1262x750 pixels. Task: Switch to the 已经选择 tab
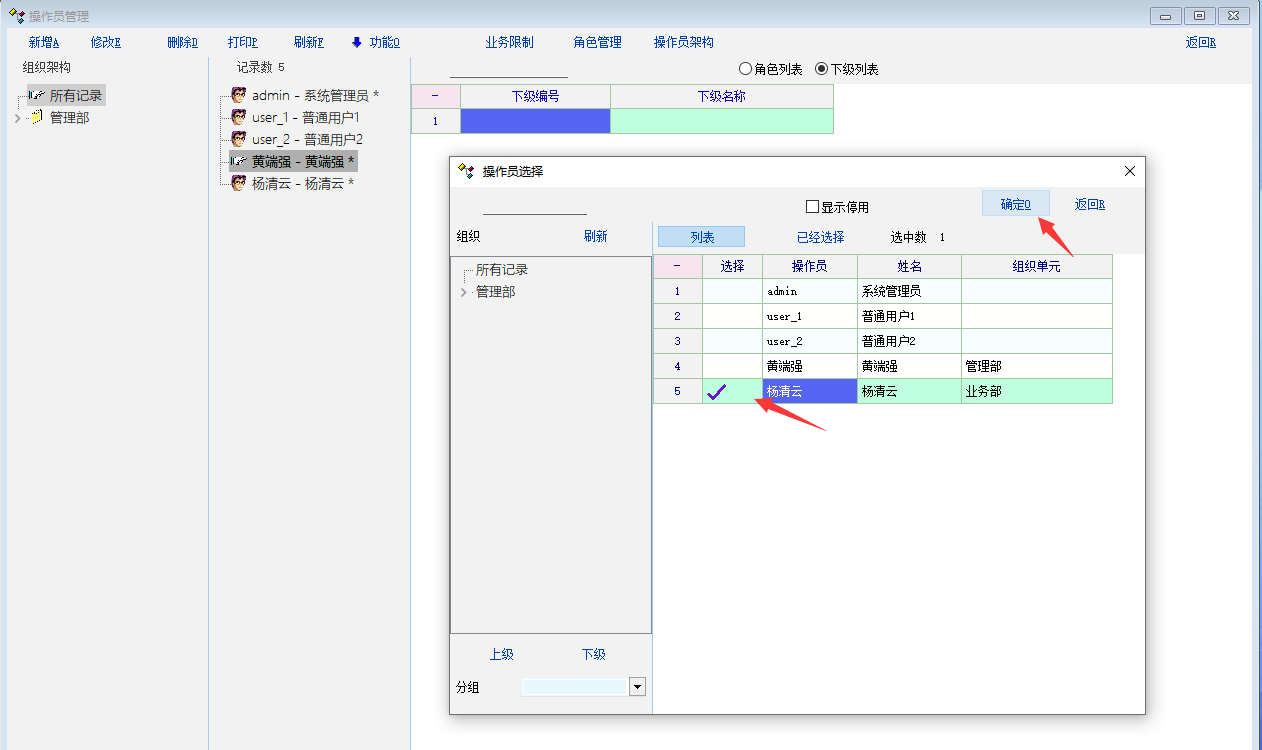(820, 237)
